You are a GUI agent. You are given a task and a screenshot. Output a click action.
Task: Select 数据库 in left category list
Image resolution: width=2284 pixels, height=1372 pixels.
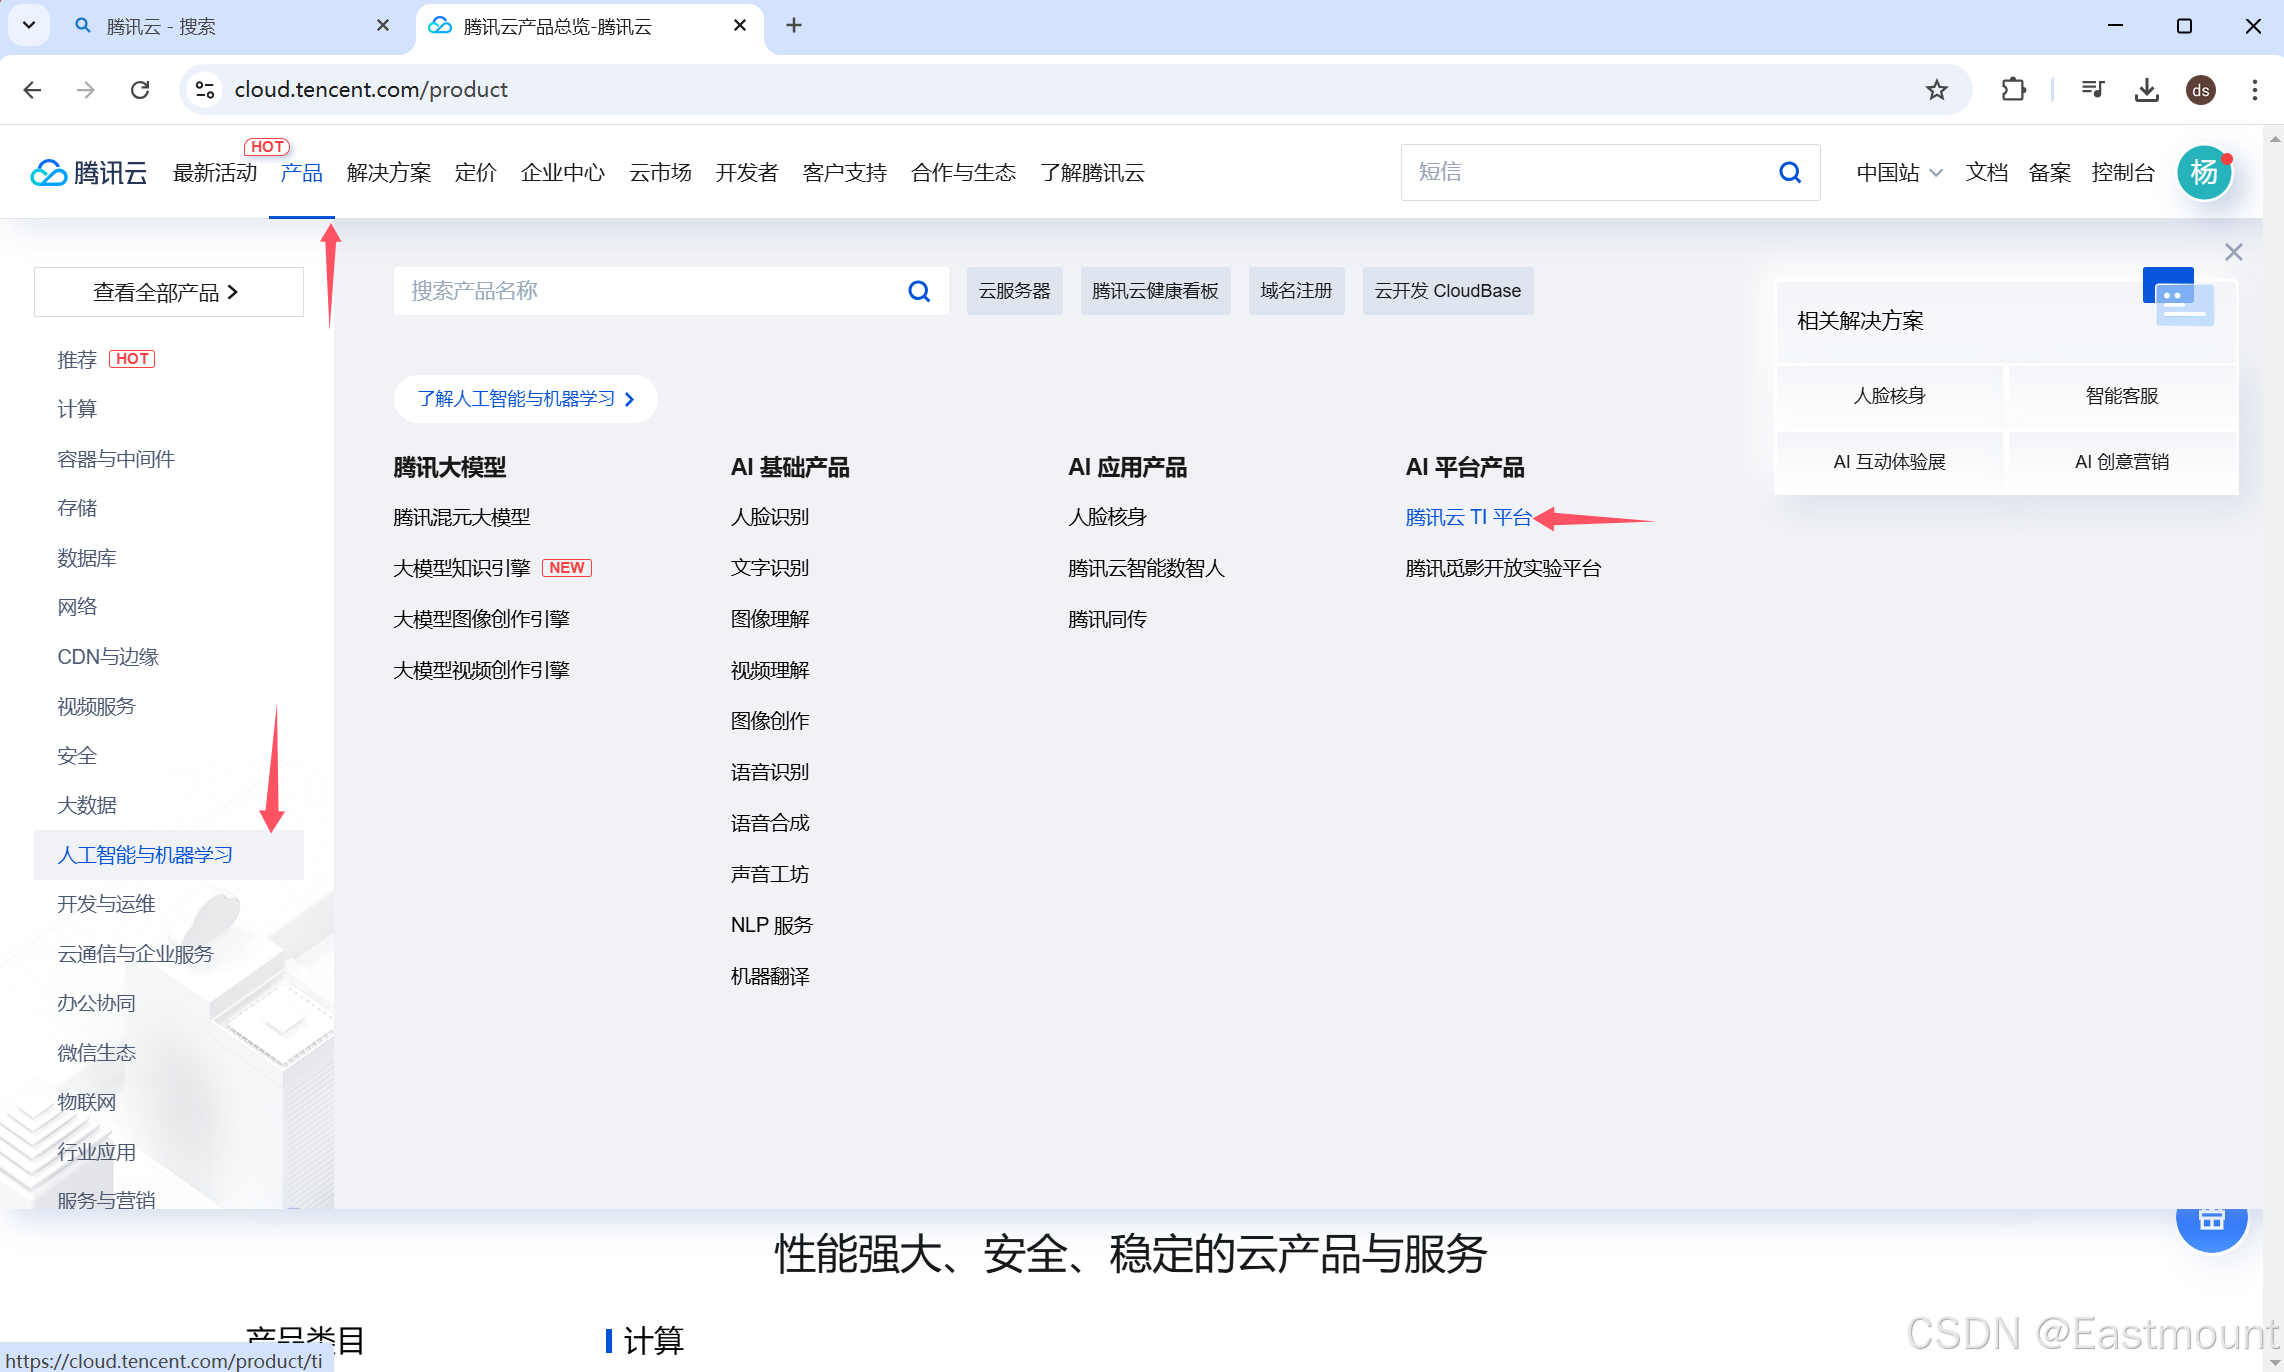[x=87, y=558]
